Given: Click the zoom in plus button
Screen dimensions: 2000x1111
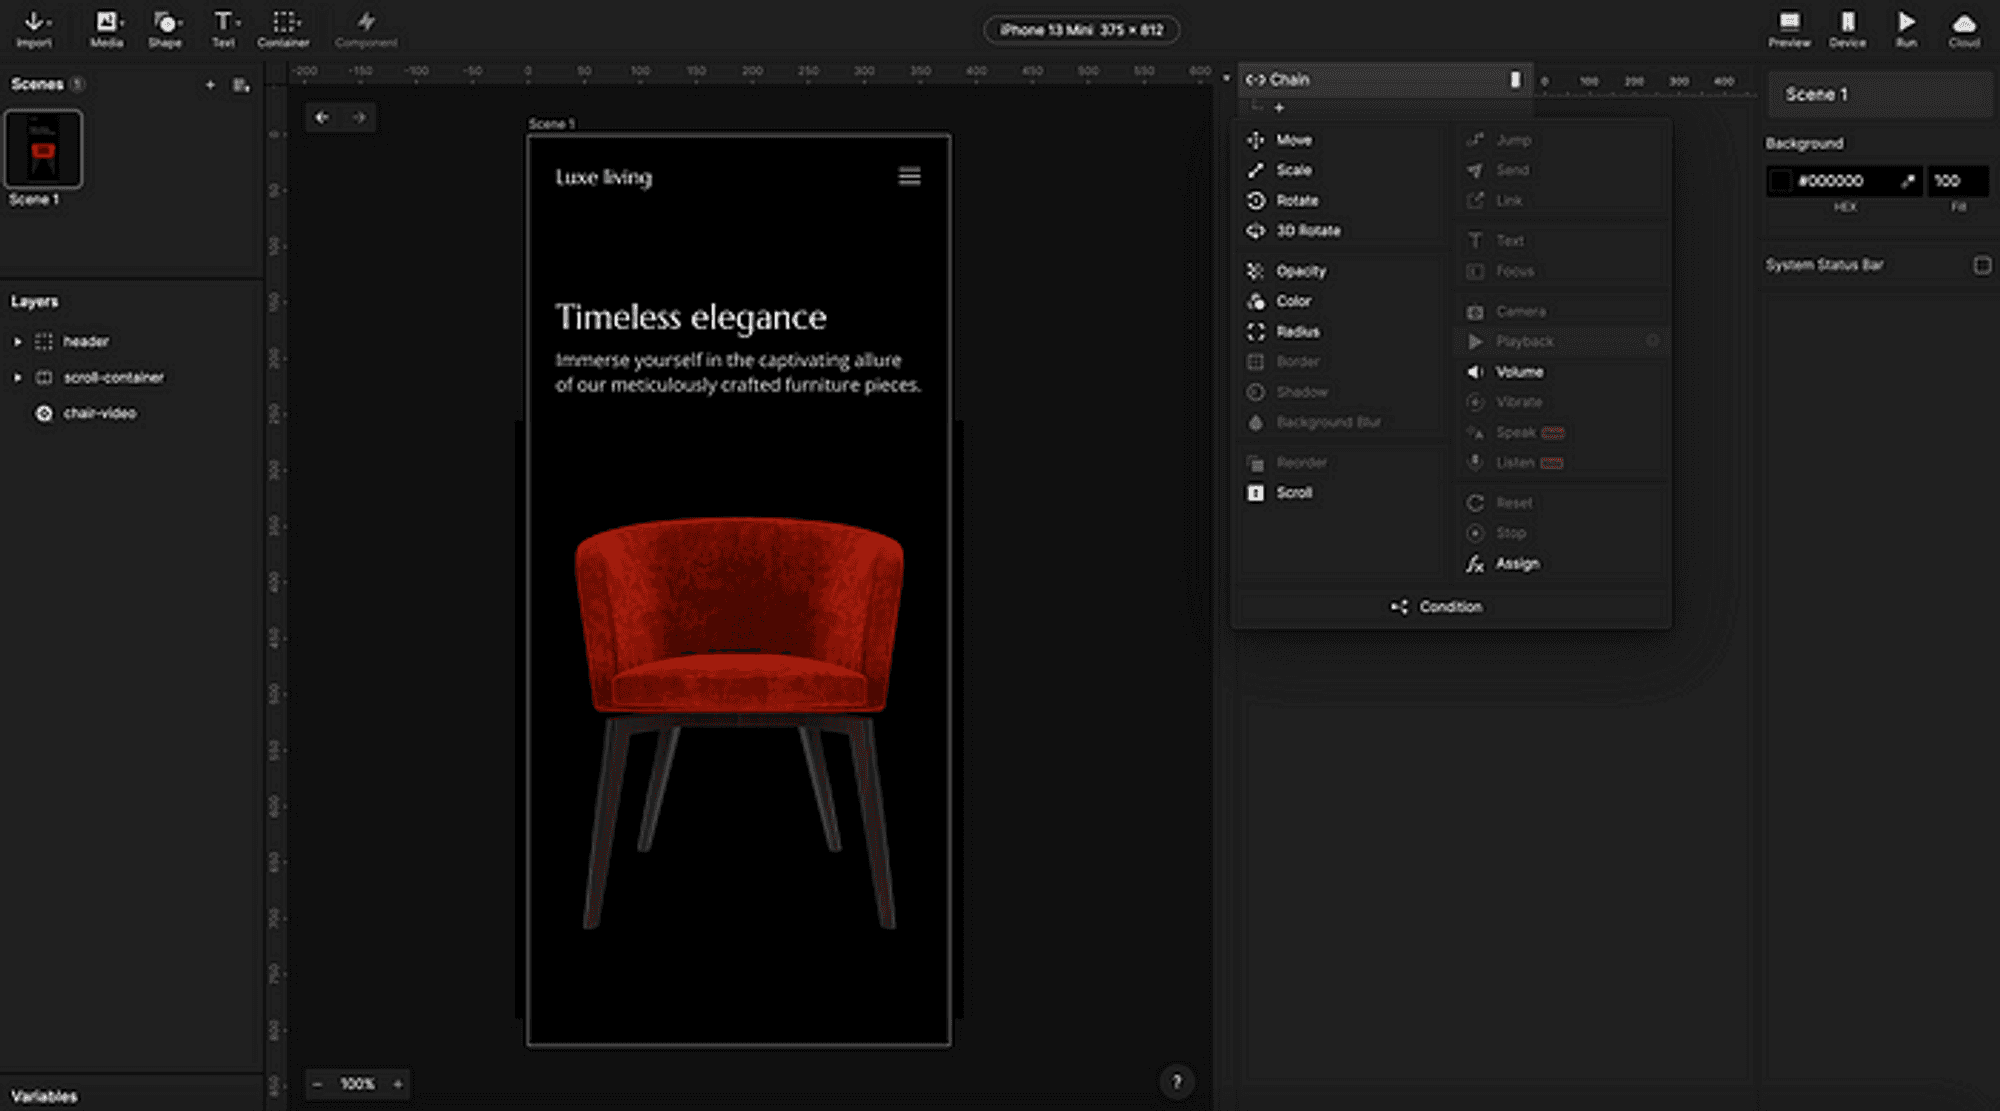Looking at the screenshot, I should 398,1084.
